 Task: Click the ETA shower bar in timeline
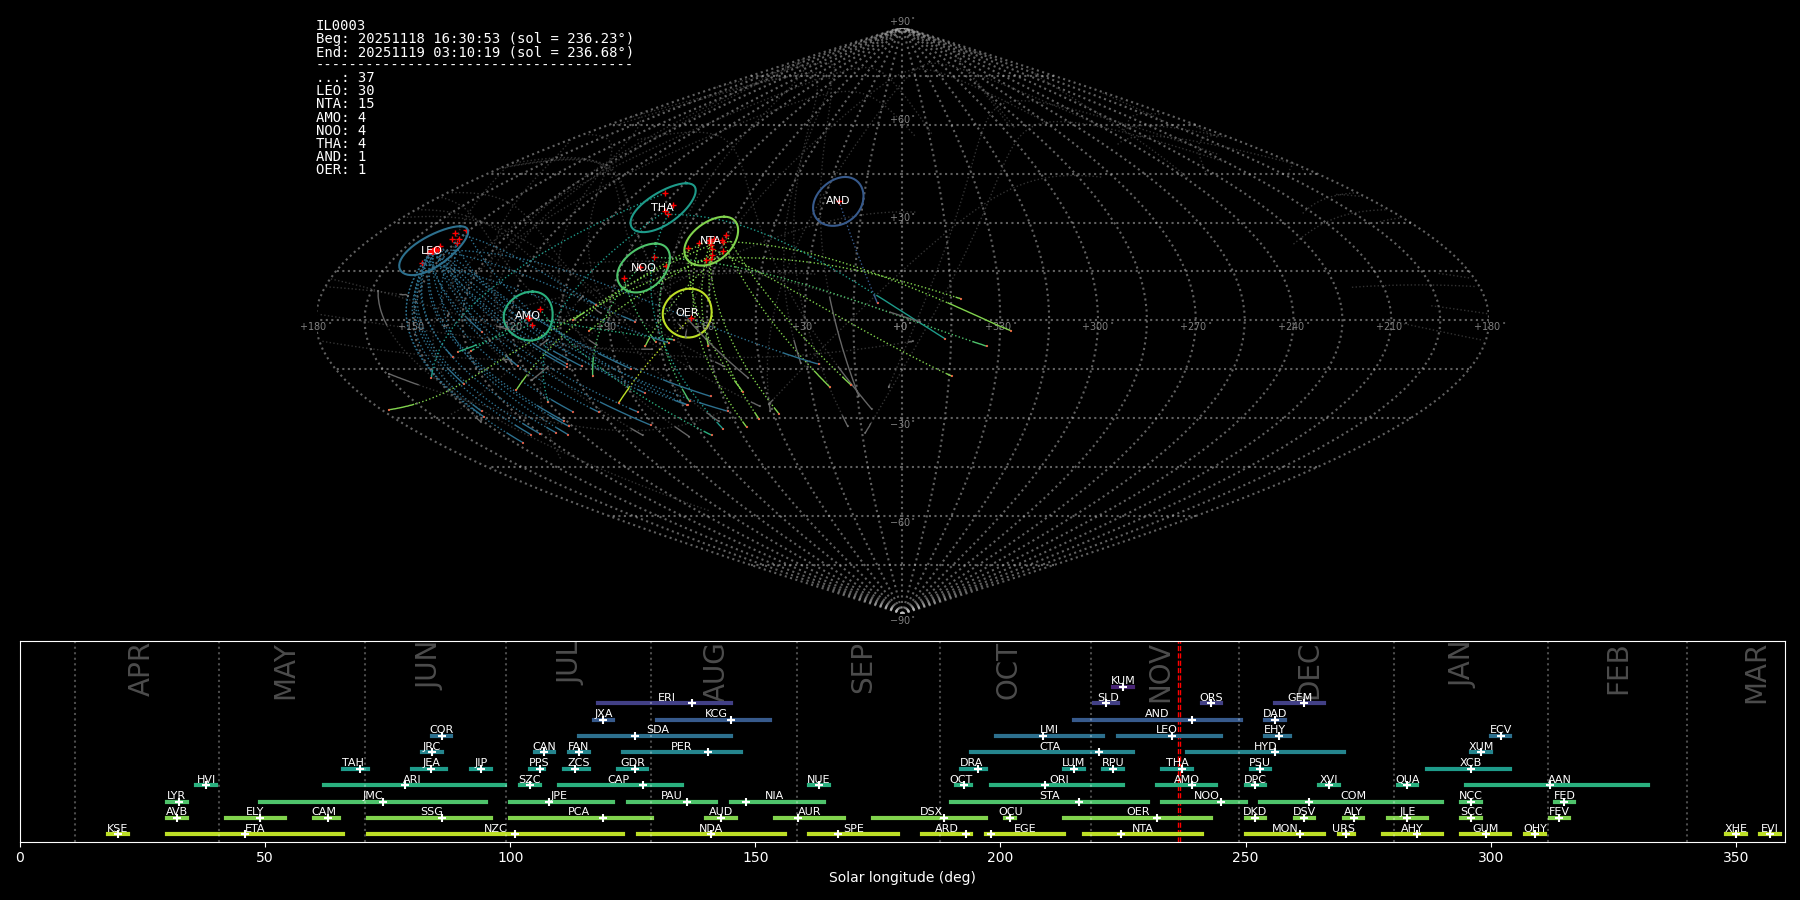[254, 834]
